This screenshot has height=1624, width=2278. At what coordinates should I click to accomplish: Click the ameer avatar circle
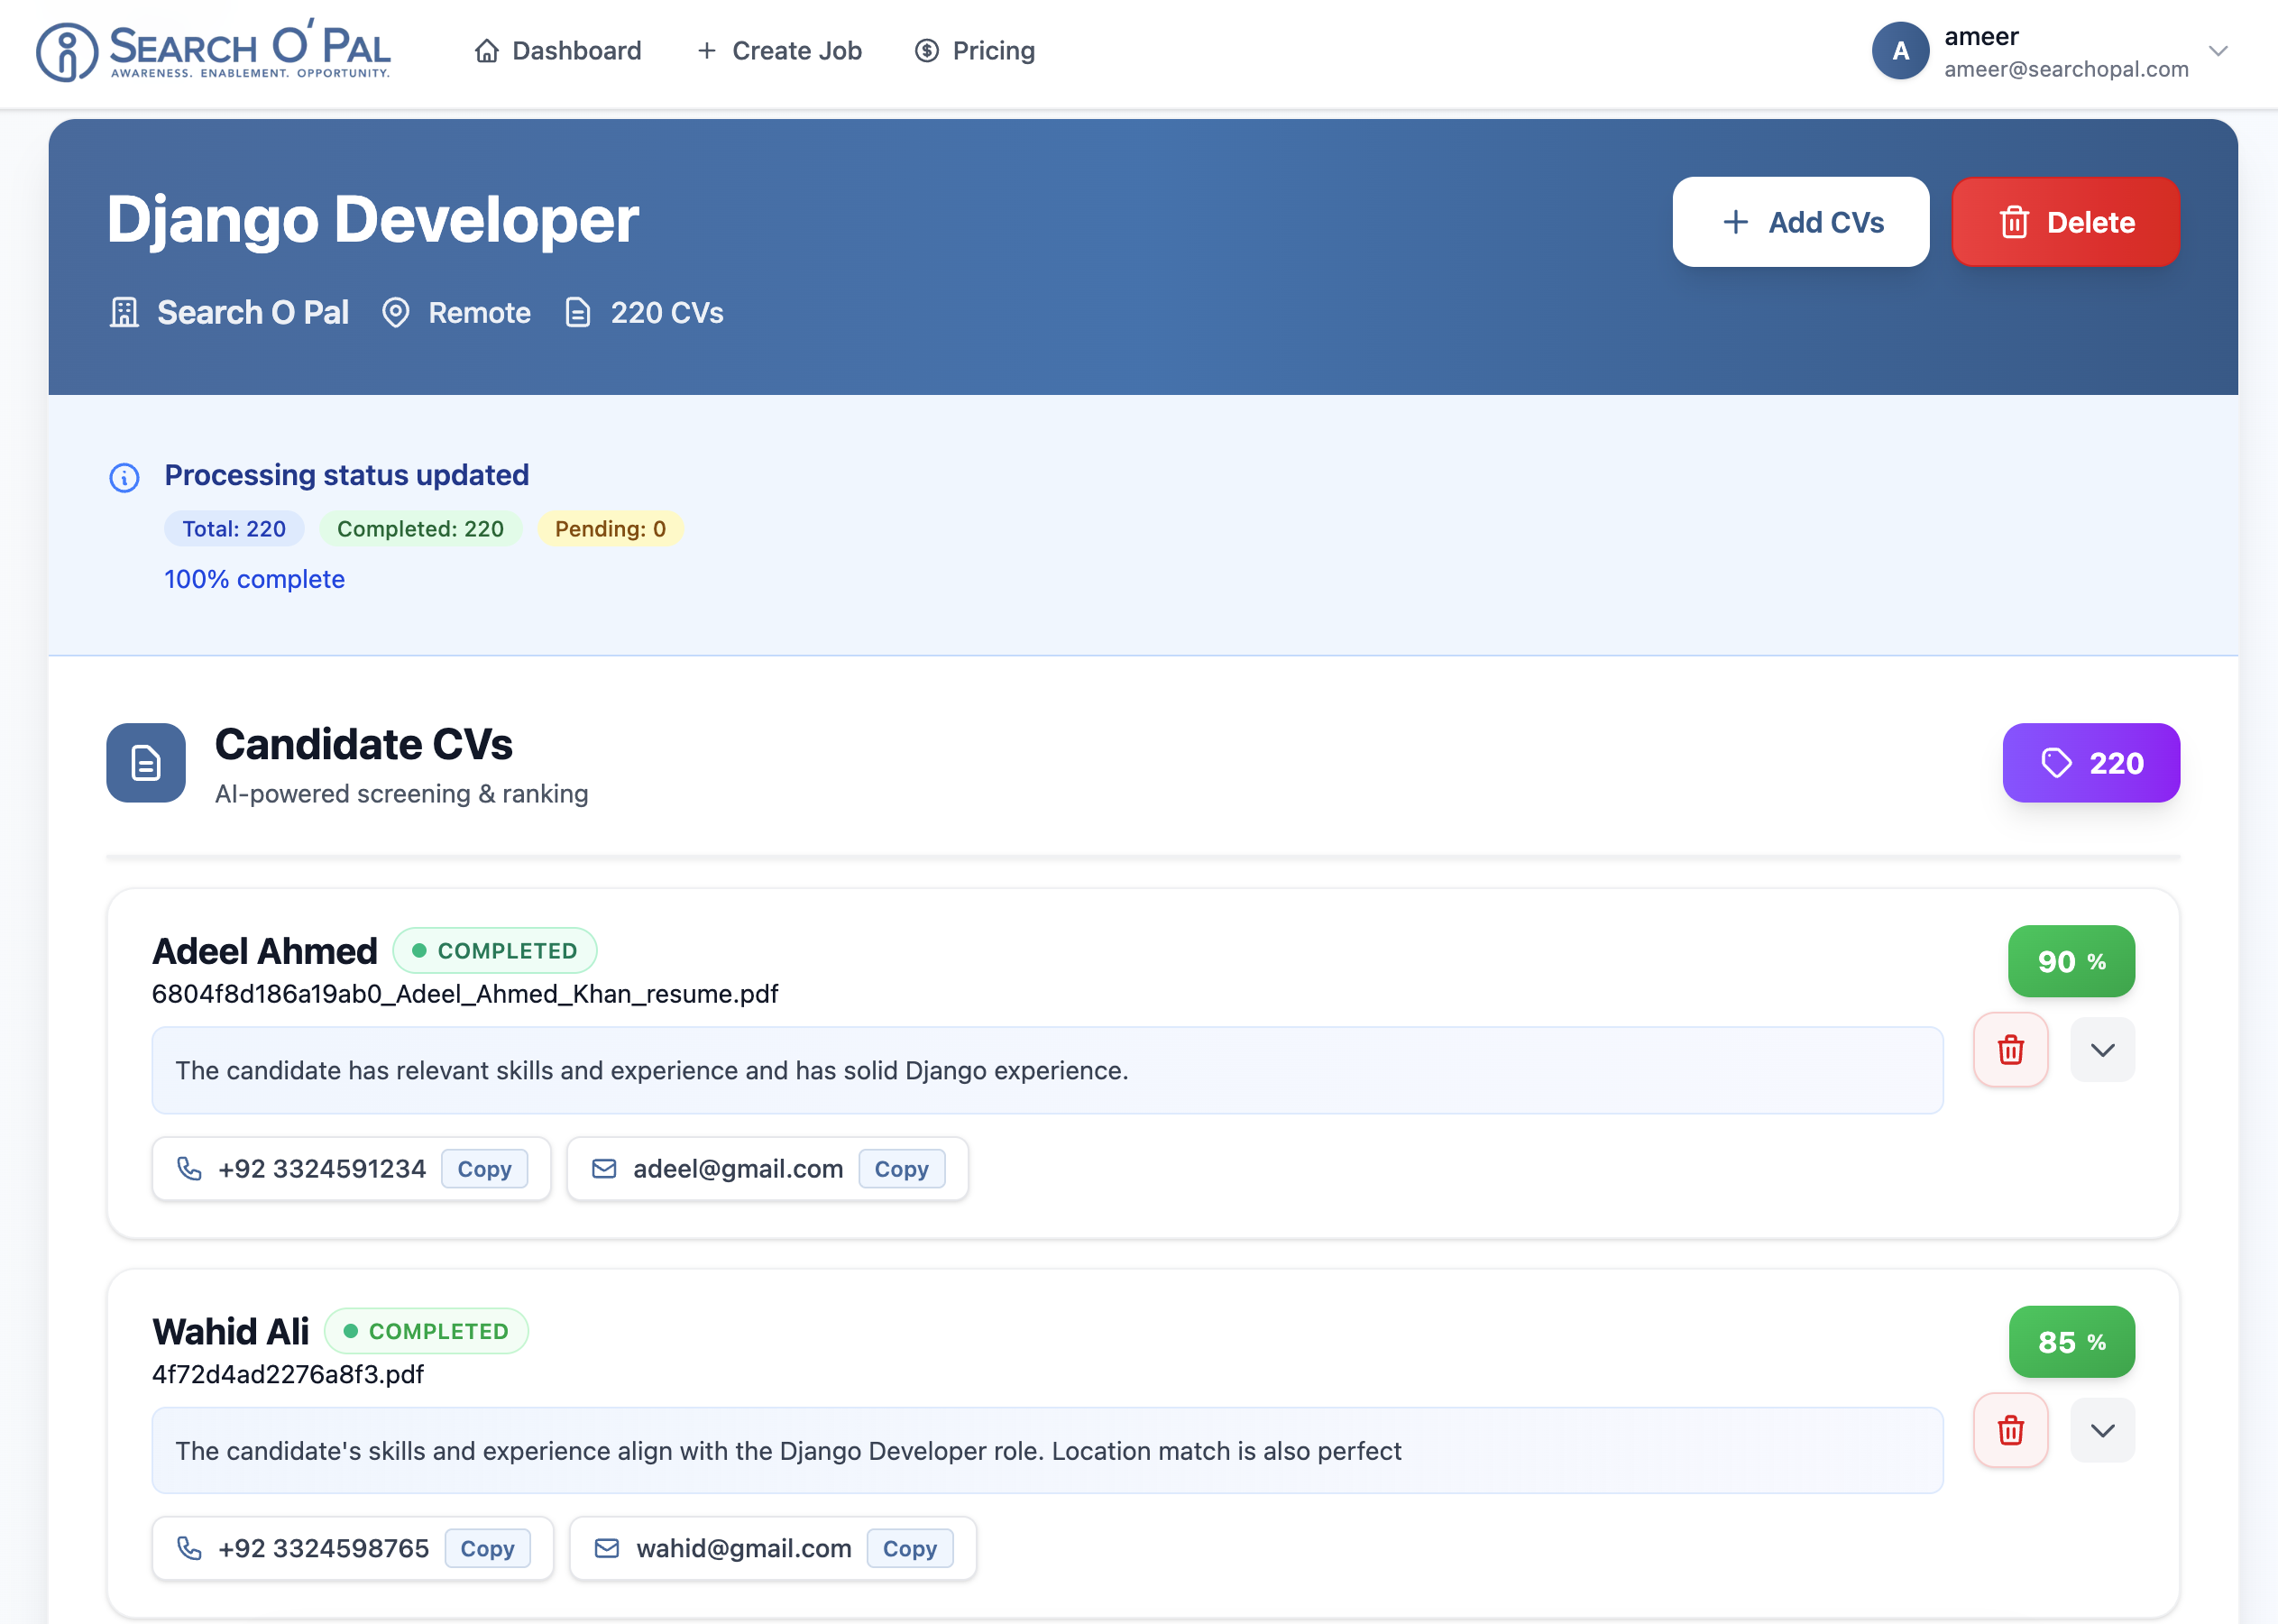coord(1900,51)
